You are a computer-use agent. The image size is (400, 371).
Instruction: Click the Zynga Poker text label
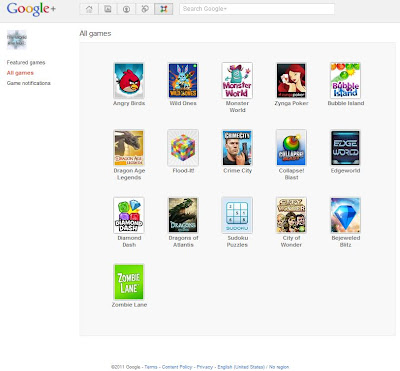(x=291, y=103)
